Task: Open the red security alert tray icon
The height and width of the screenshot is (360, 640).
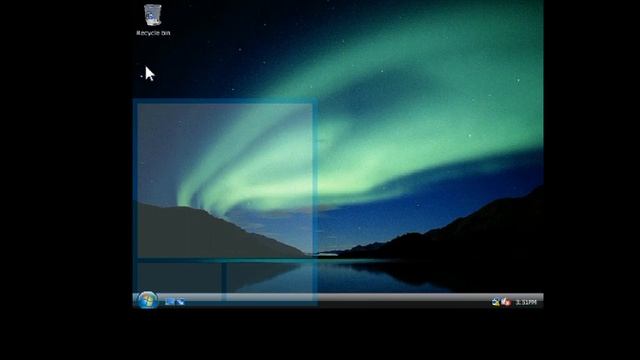Action: [506, 302]
